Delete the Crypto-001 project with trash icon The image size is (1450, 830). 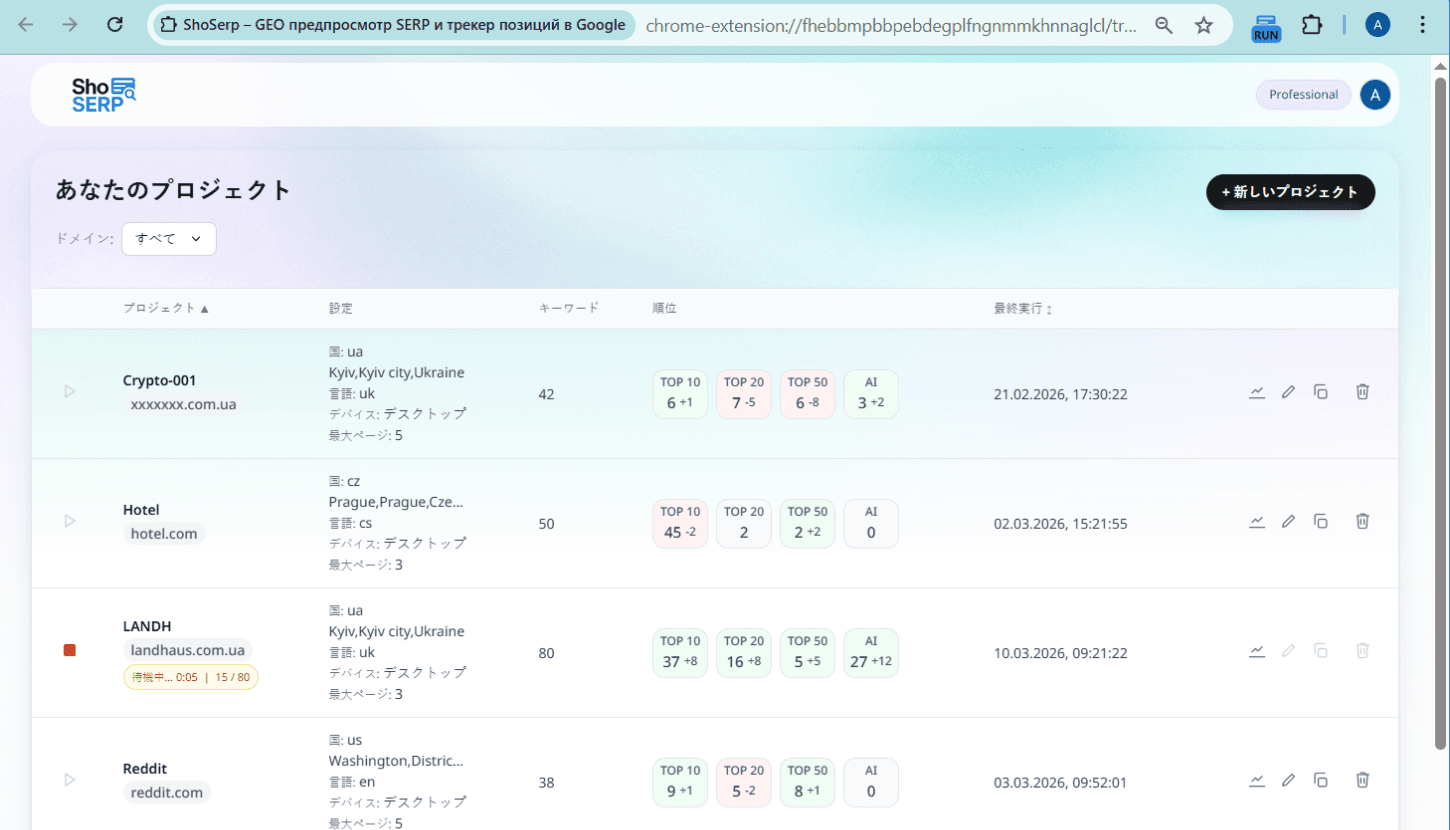click(1362, 392)
